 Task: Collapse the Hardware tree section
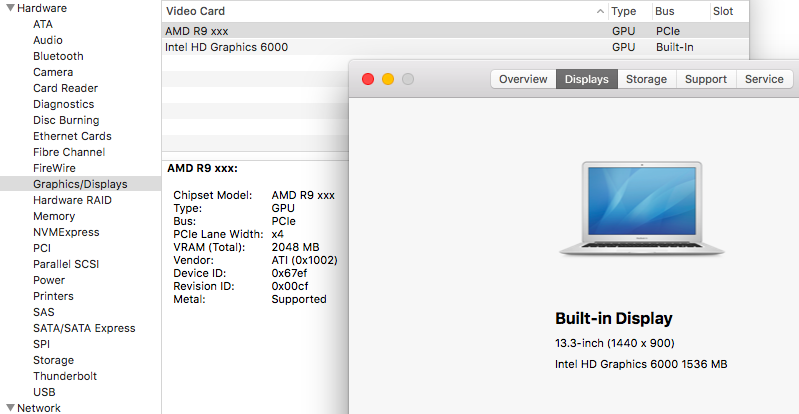coord(10,8)
